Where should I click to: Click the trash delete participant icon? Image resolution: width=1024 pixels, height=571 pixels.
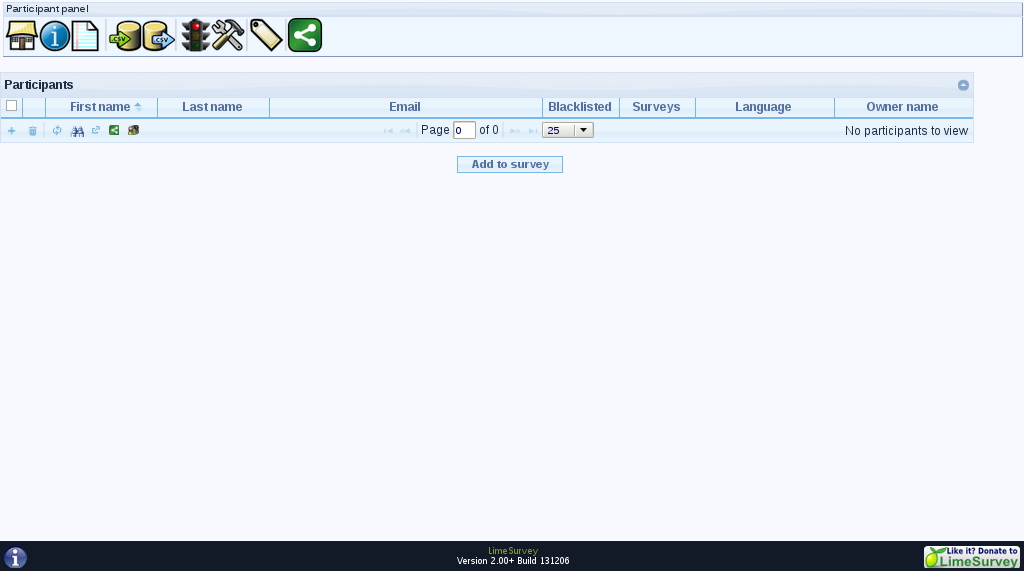pos(33,131)
